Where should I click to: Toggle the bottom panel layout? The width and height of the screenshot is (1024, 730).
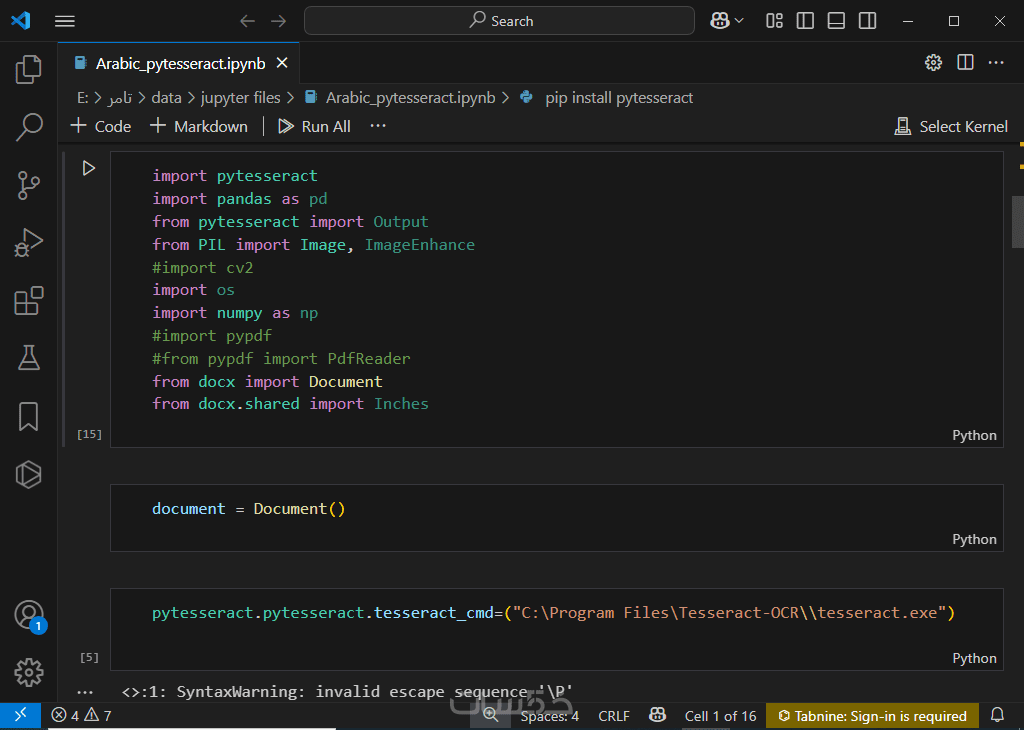pos(837,21)
